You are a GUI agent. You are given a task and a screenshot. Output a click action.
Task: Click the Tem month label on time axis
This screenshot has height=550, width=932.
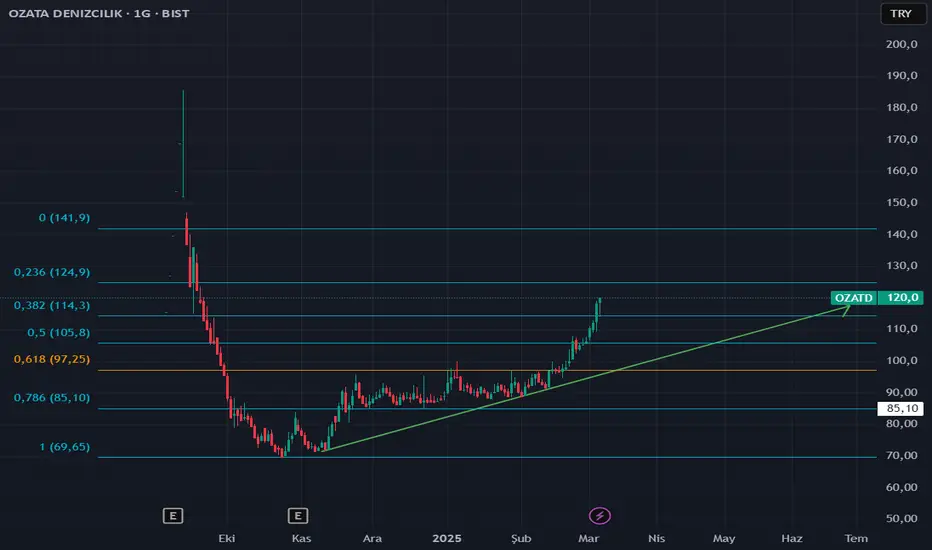(x=856, y=538)
